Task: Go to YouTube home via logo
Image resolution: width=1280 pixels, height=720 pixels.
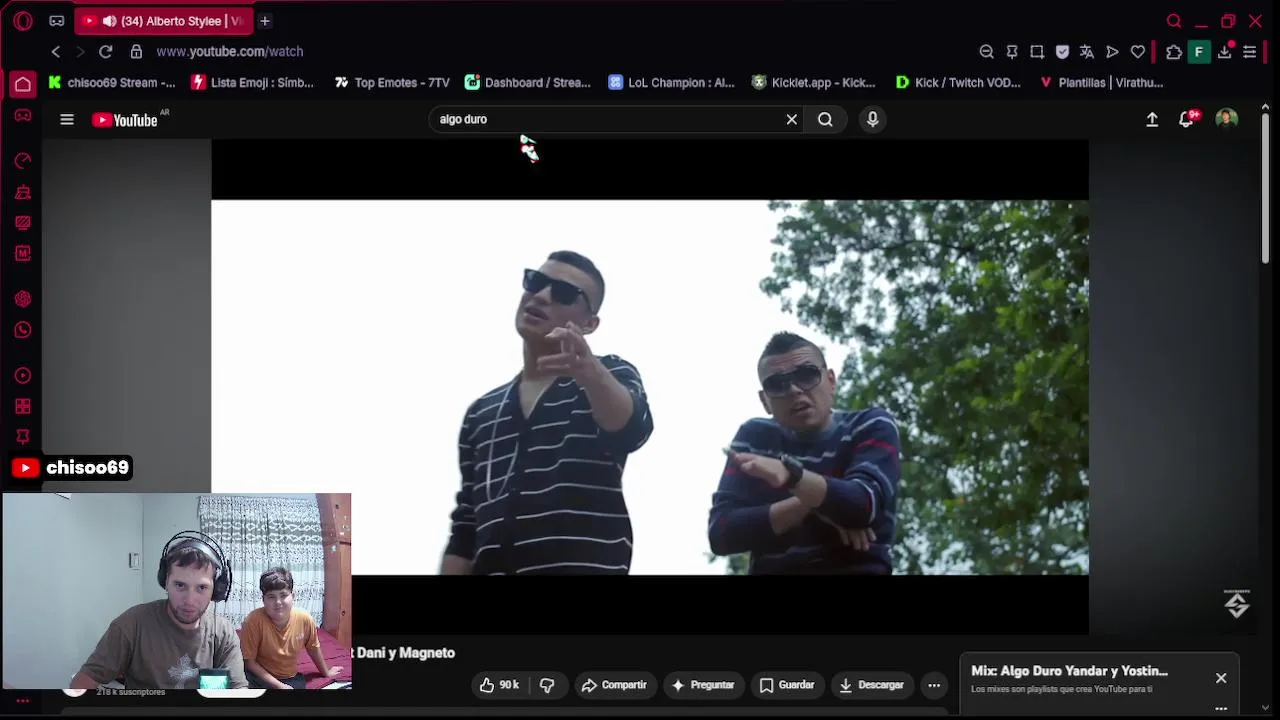Action: [x=125, y=120]
